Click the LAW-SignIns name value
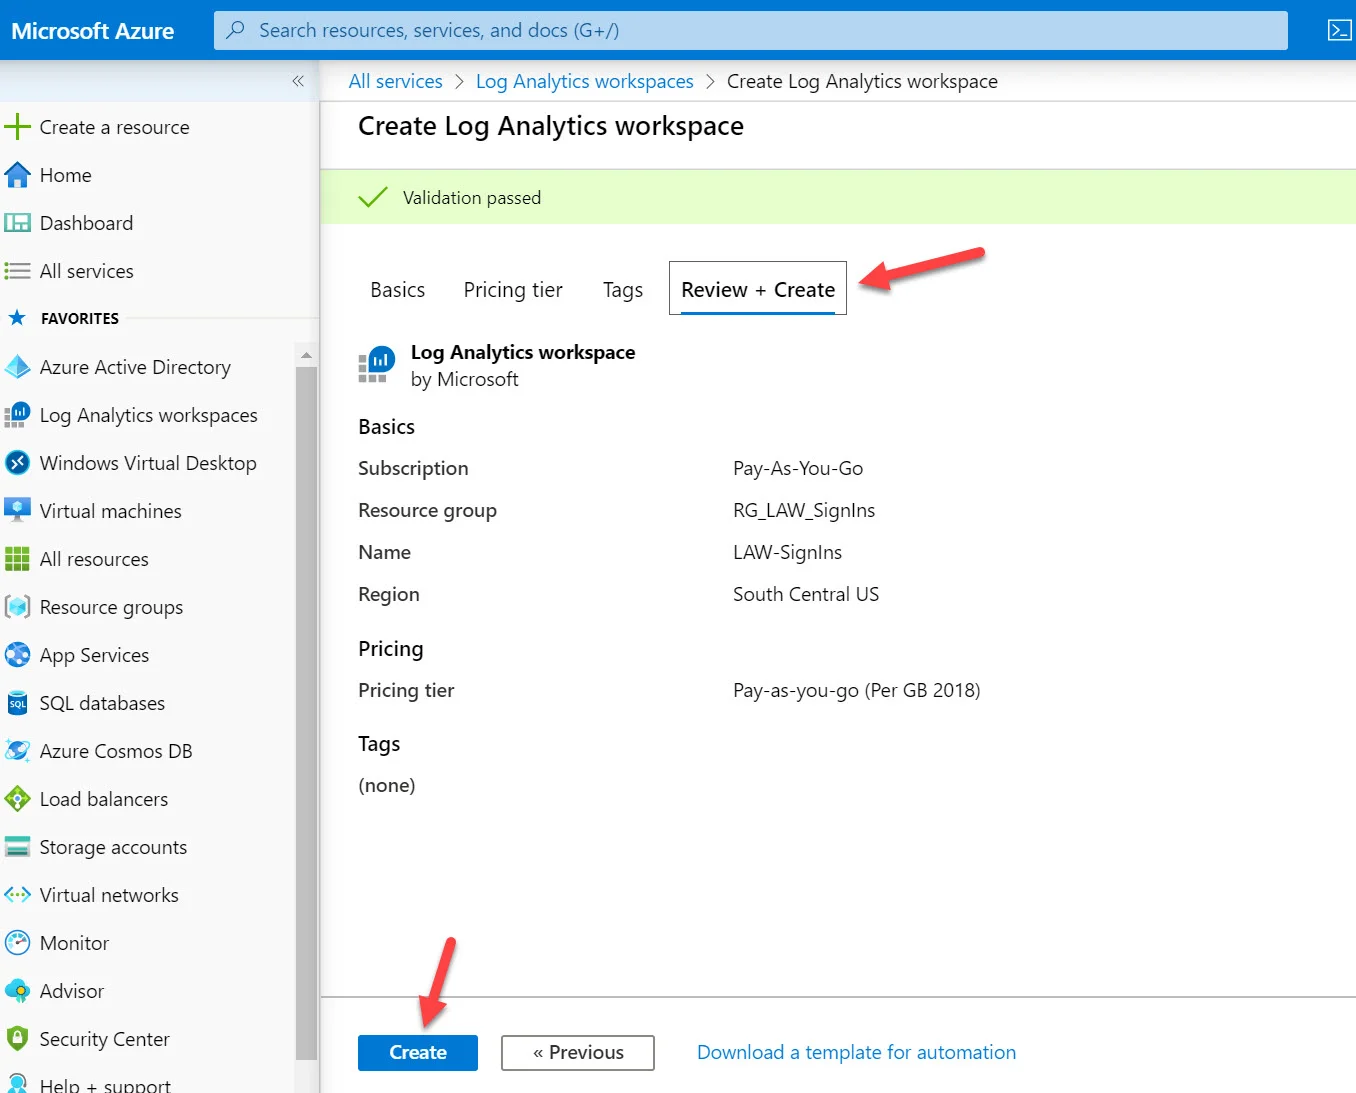This screenshot has width=1356, height=1093. click(788, 552)
